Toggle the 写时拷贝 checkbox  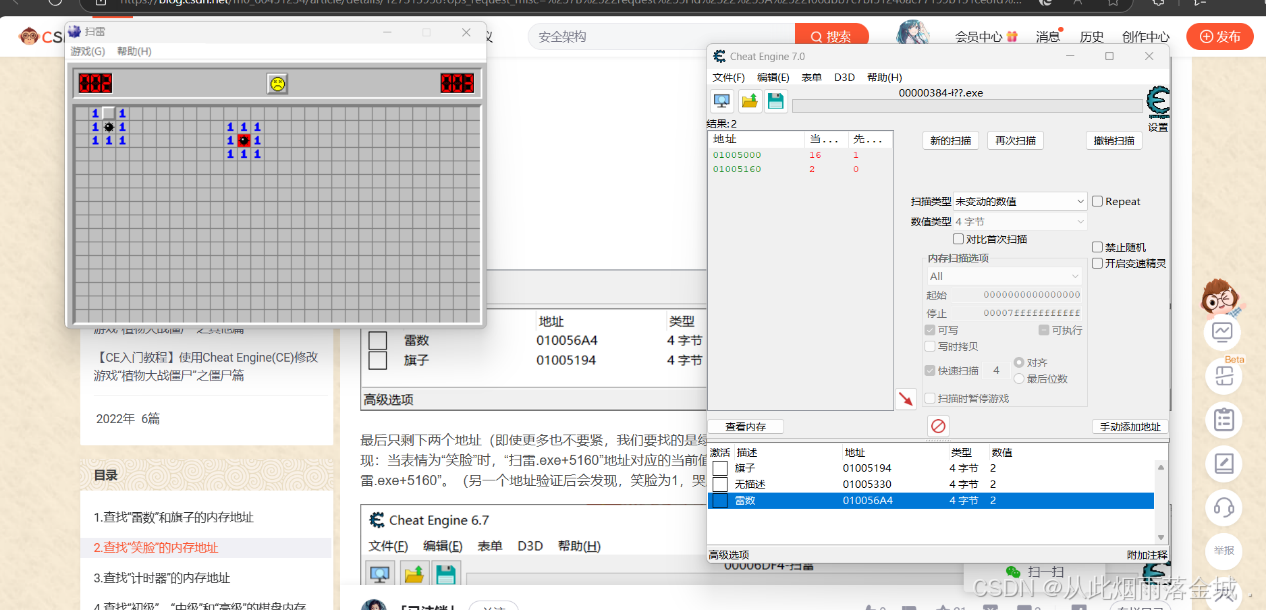[930, 346]
